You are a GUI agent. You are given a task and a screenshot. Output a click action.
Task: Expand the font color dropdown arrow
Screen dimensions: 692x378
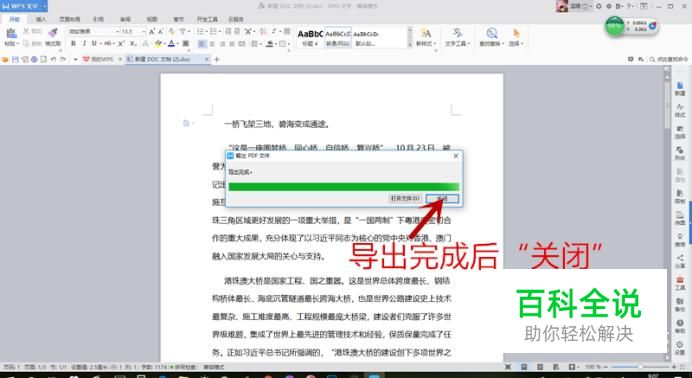[x=177, y=44]
